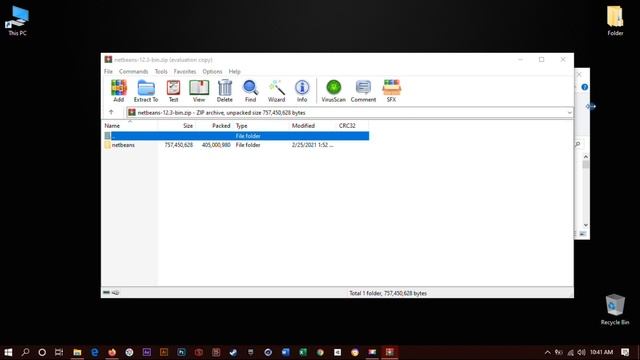Switch to WinRAR taskbar button

click(x=390, y=352)
